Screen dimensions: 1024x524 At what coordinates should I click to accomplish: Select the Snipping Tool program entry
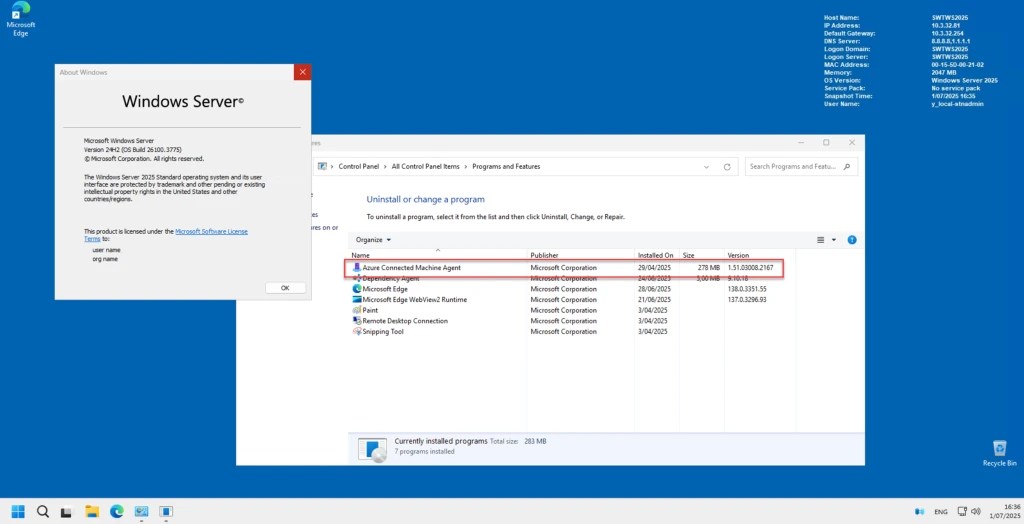(x=383, y=332)
